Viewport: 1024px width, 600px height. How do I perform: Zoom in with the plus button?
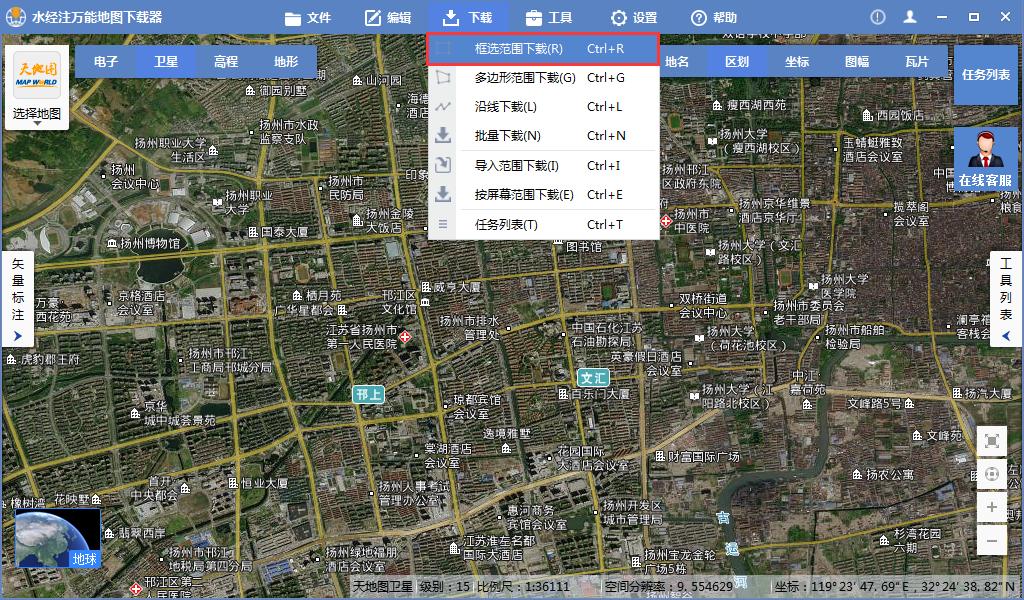coord(991,508)
